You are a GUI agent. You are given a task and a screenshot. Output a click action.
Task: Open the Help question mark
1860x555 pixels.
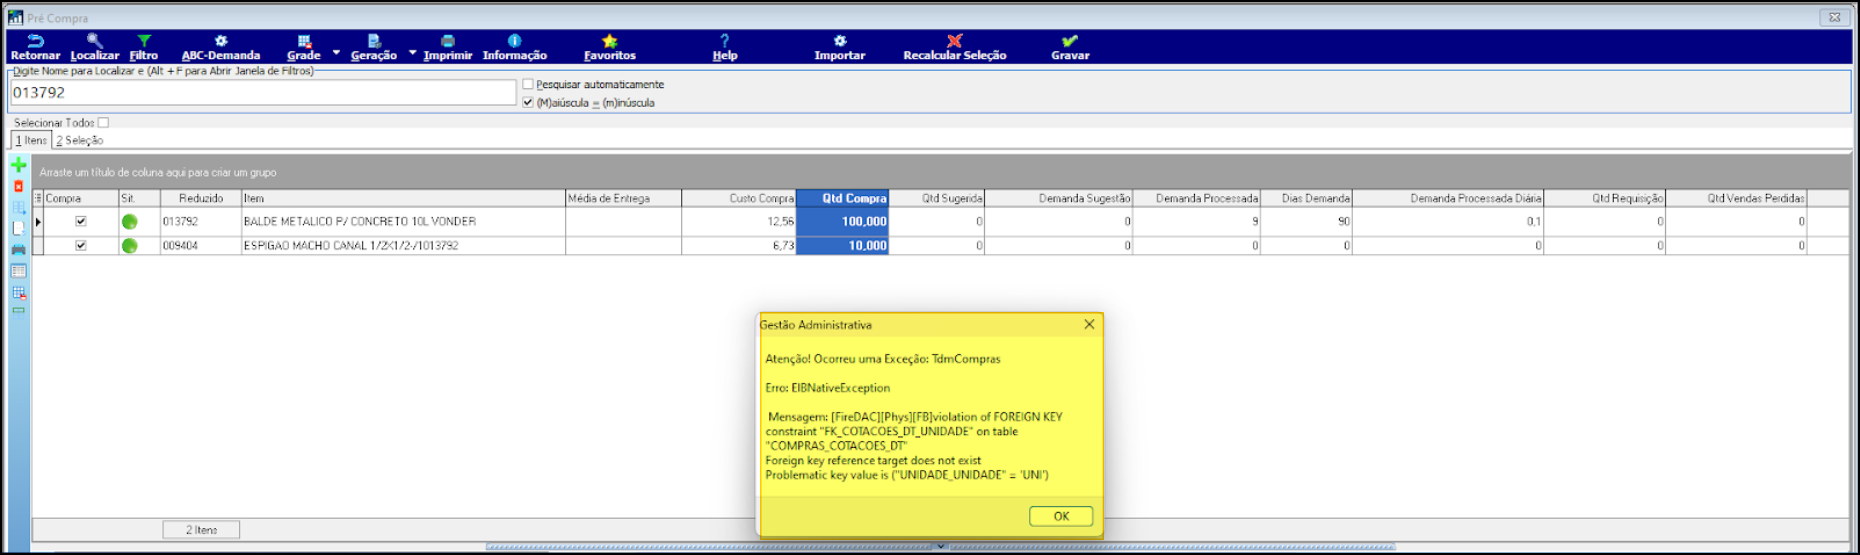click(x=725, y=41)
